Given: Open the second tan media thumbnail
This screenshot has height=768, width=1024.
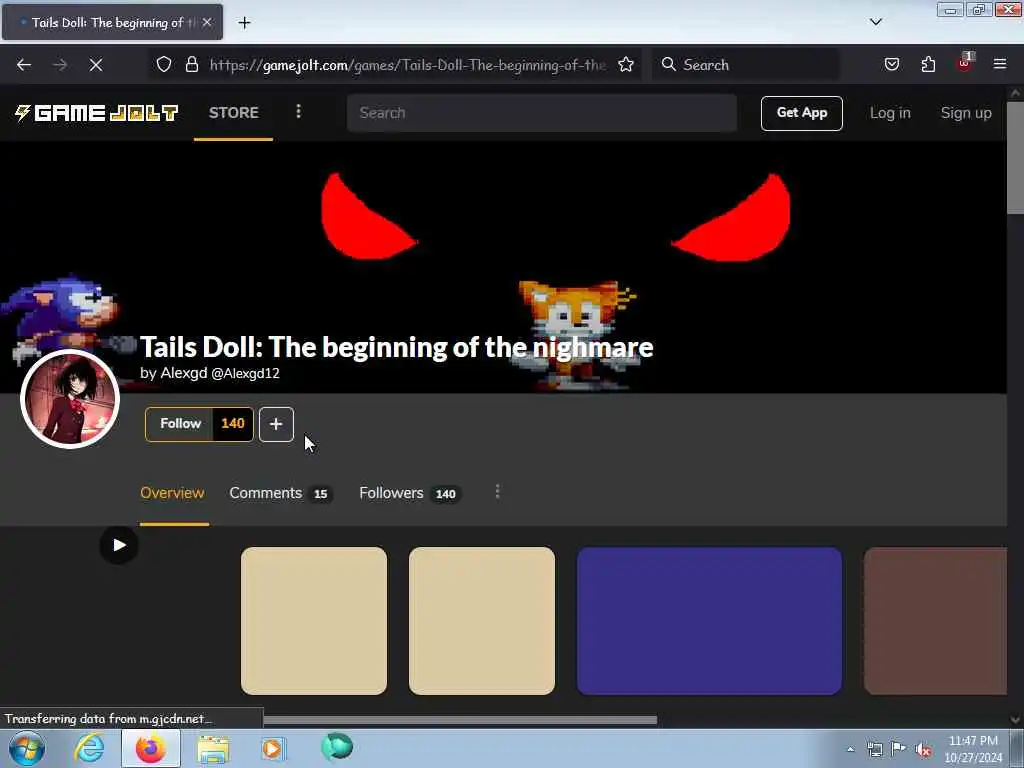Looking at the screenshot, I should coord(482,621).
